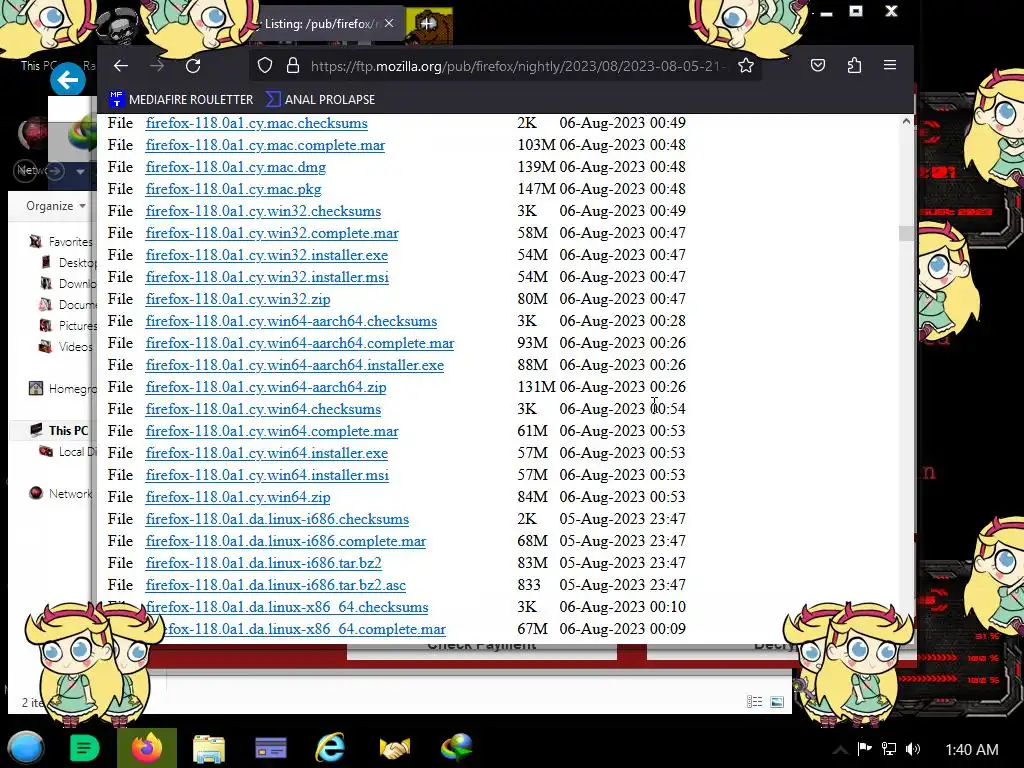Open firefox-118.0a1.cy.win64.installer.msi link
The width and height of the screenshot is (1024, 768).
(267, 475)
